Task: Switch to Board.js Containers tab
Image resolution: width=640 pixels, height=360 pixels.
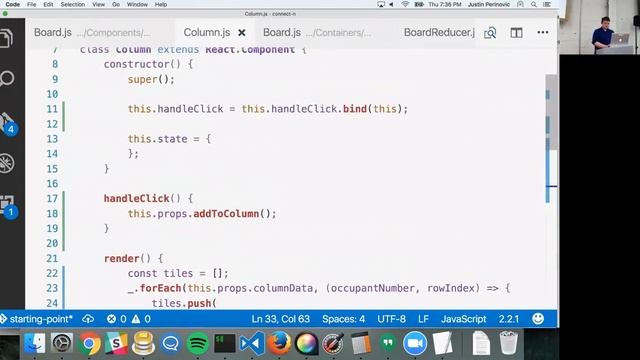Action: 317,33
